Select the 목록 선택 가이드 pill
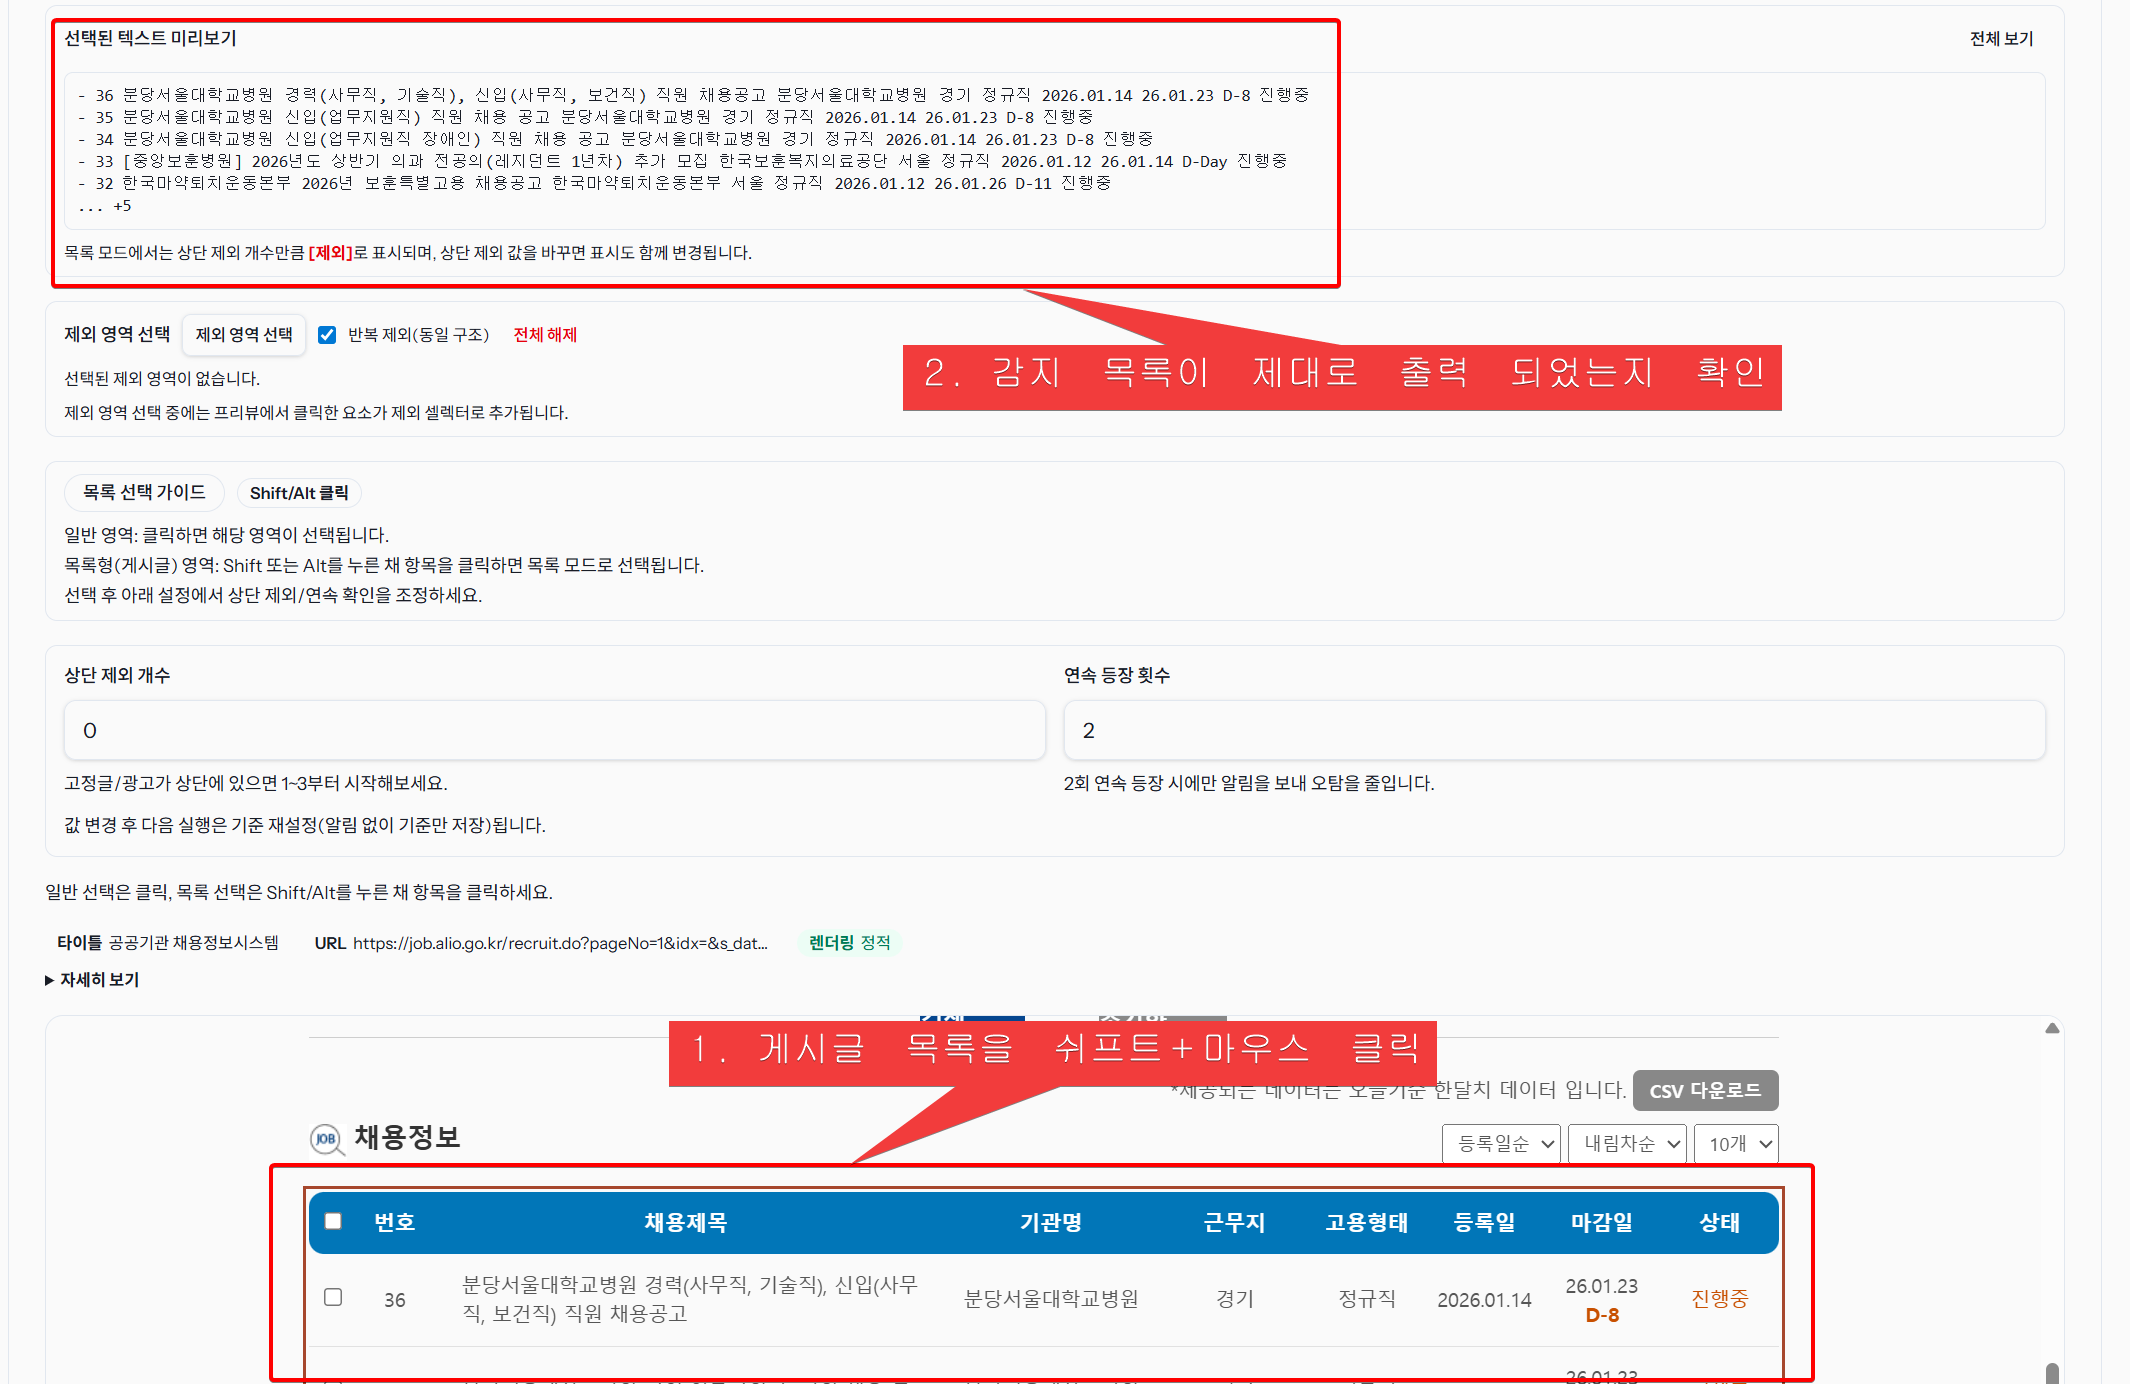The image size is (2130, 1384). pos(144,492)
